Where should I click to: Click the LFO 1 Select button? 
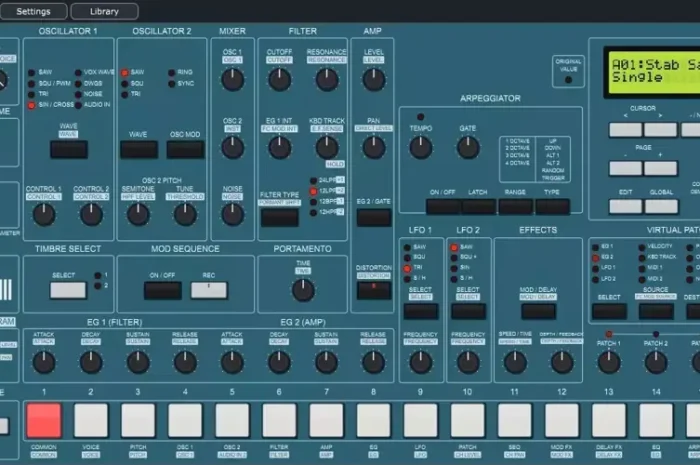click(x=421, y=311)
